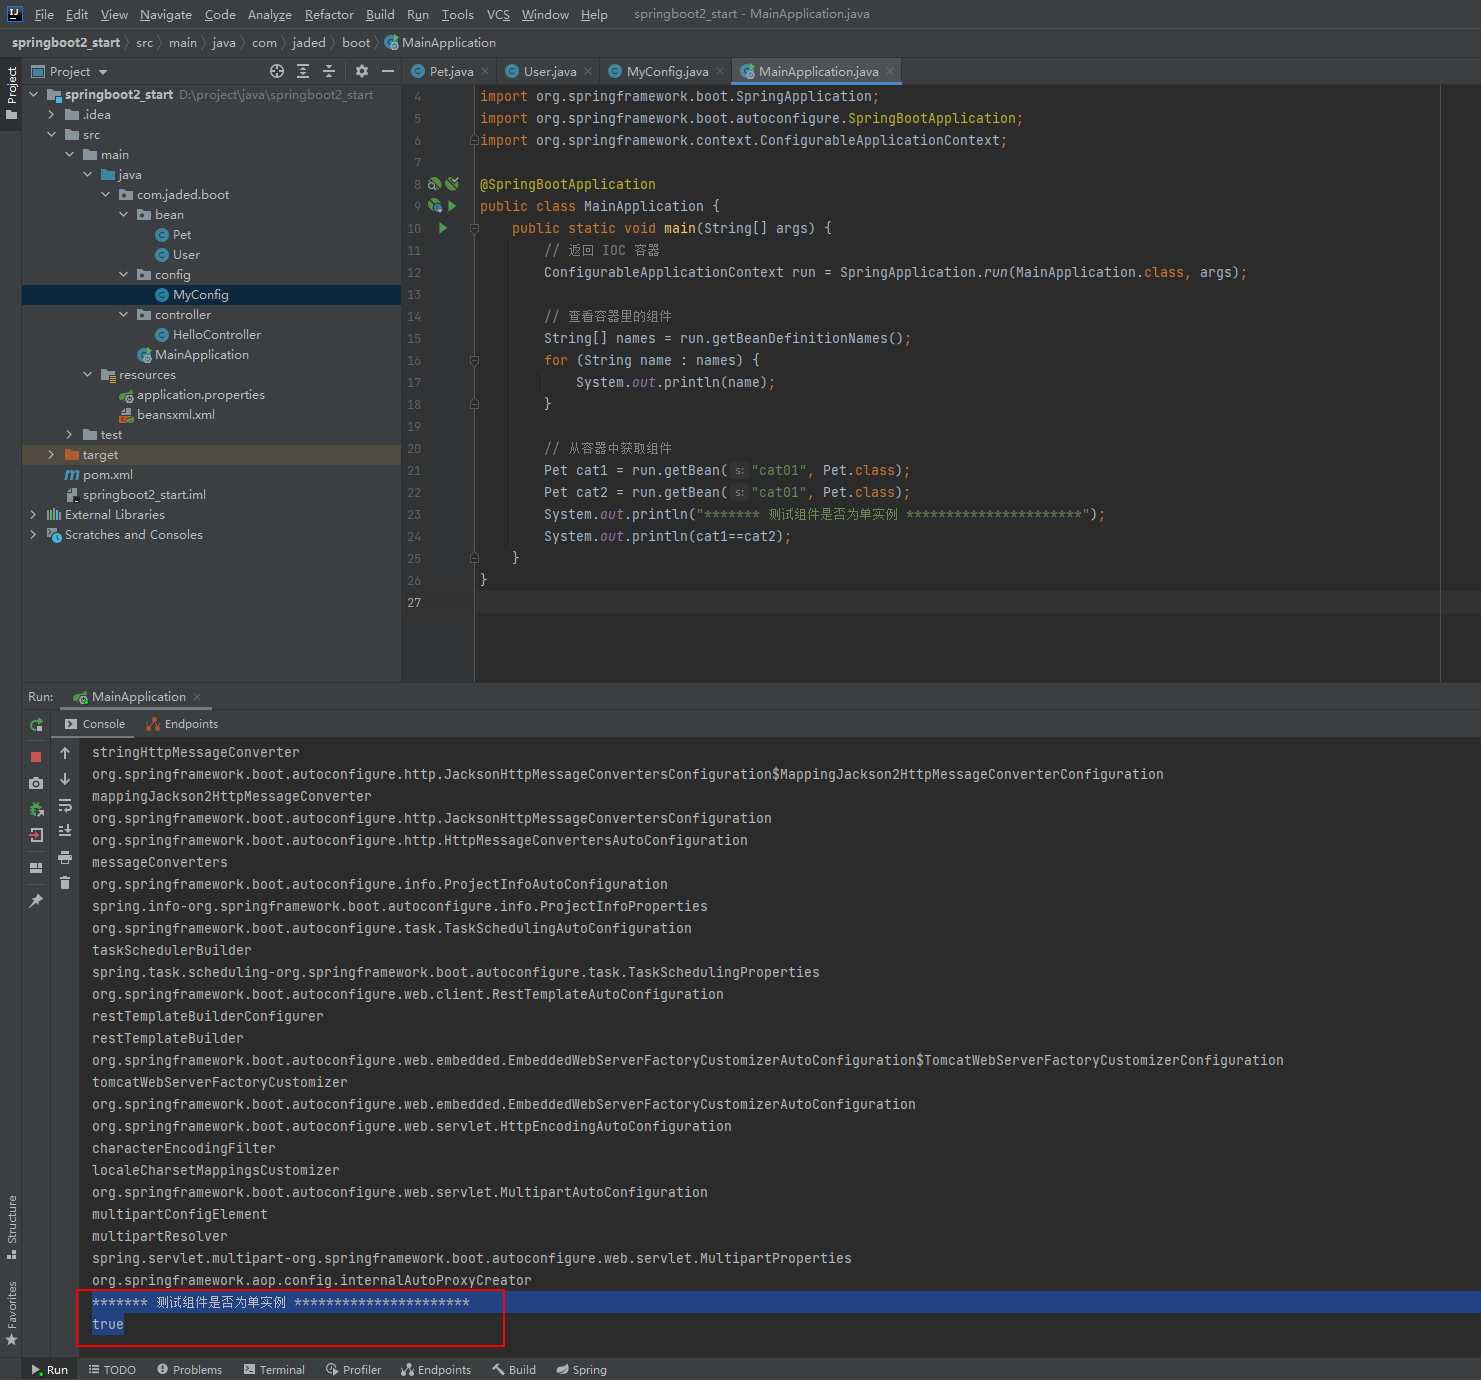Expand the target folder

tap(52, 455)
